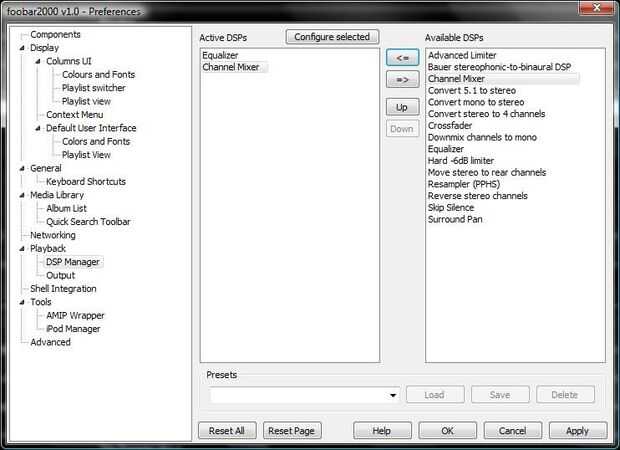Collapse the Playback tree node
620x450 pixels.
coord(22,249)
